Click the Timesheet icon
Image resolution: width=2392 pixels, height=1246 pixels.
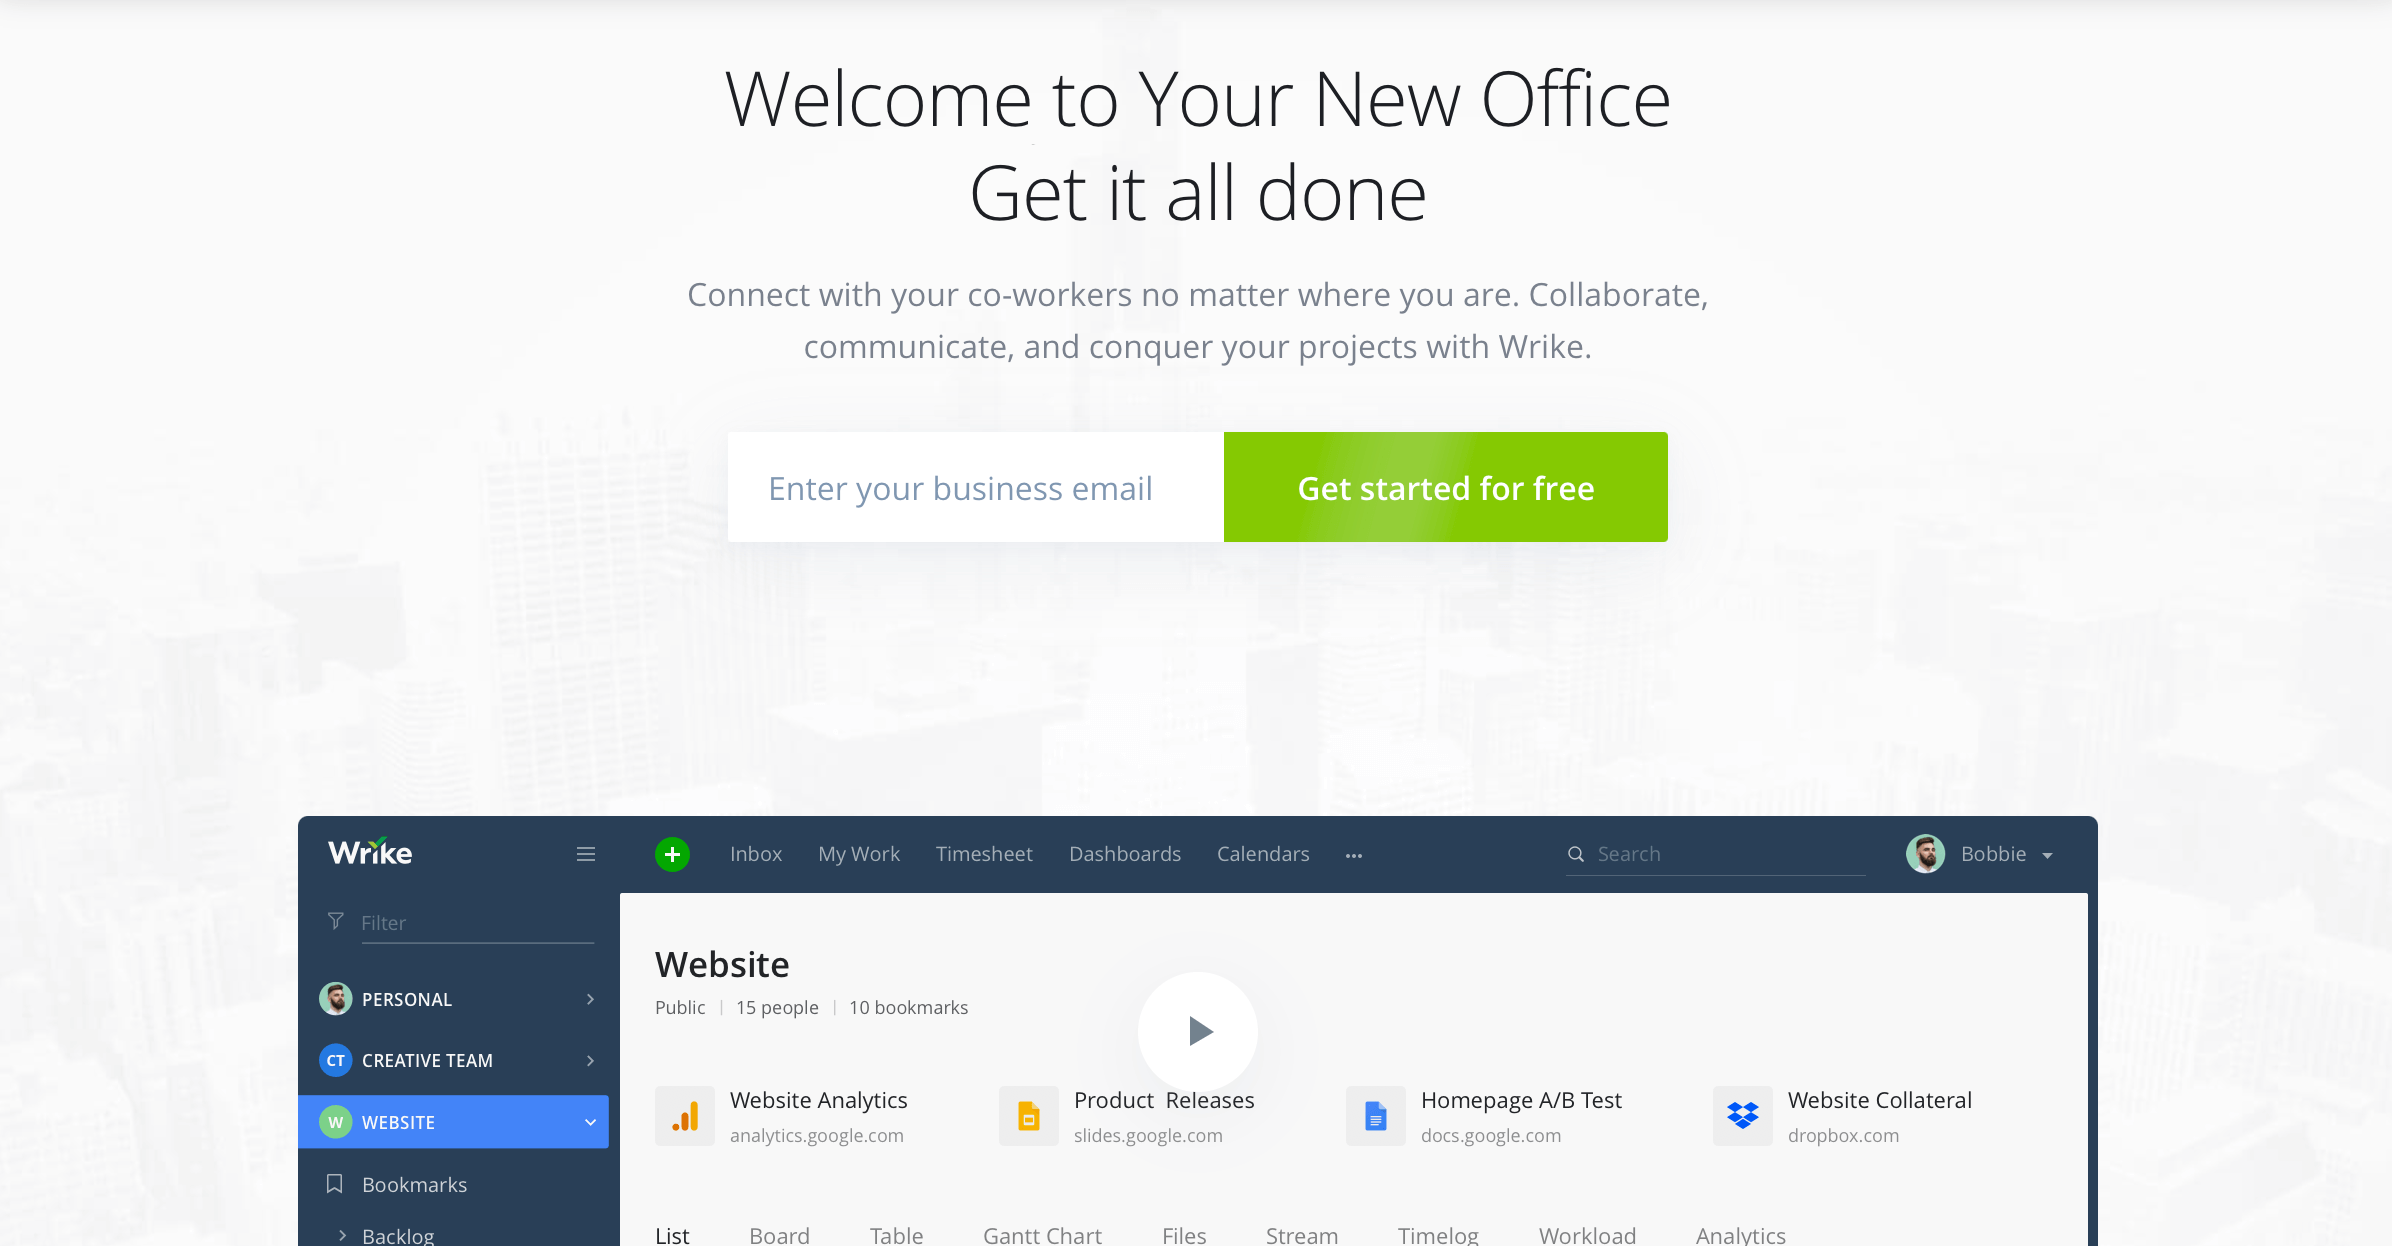984,854
